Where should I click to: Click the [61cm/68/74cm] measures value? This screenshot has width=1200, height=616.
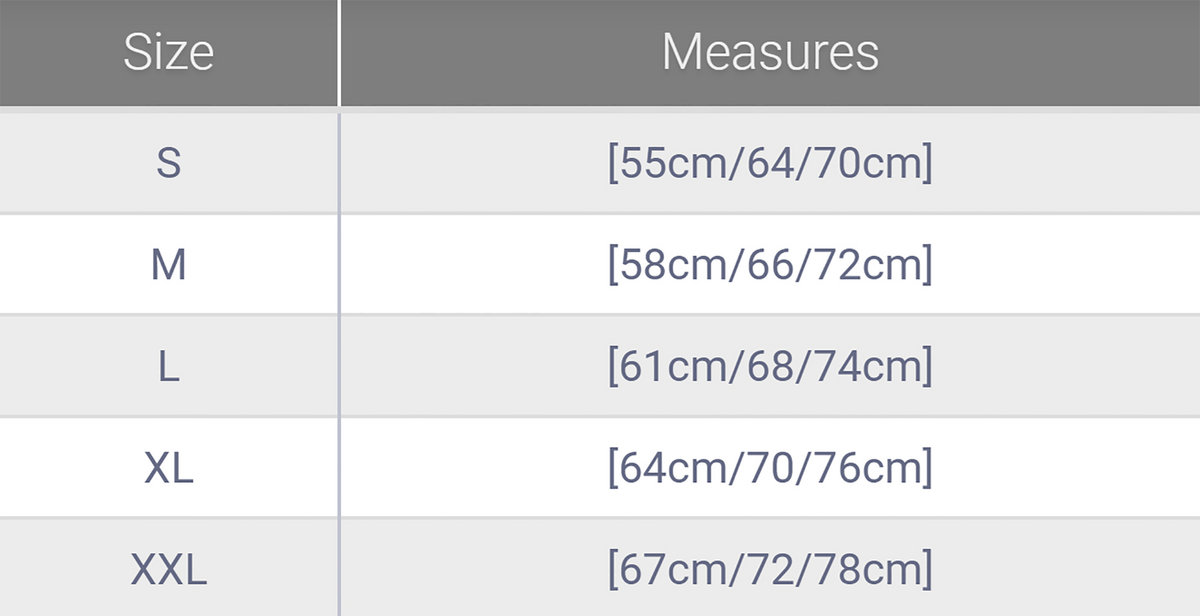pos(770,367)
